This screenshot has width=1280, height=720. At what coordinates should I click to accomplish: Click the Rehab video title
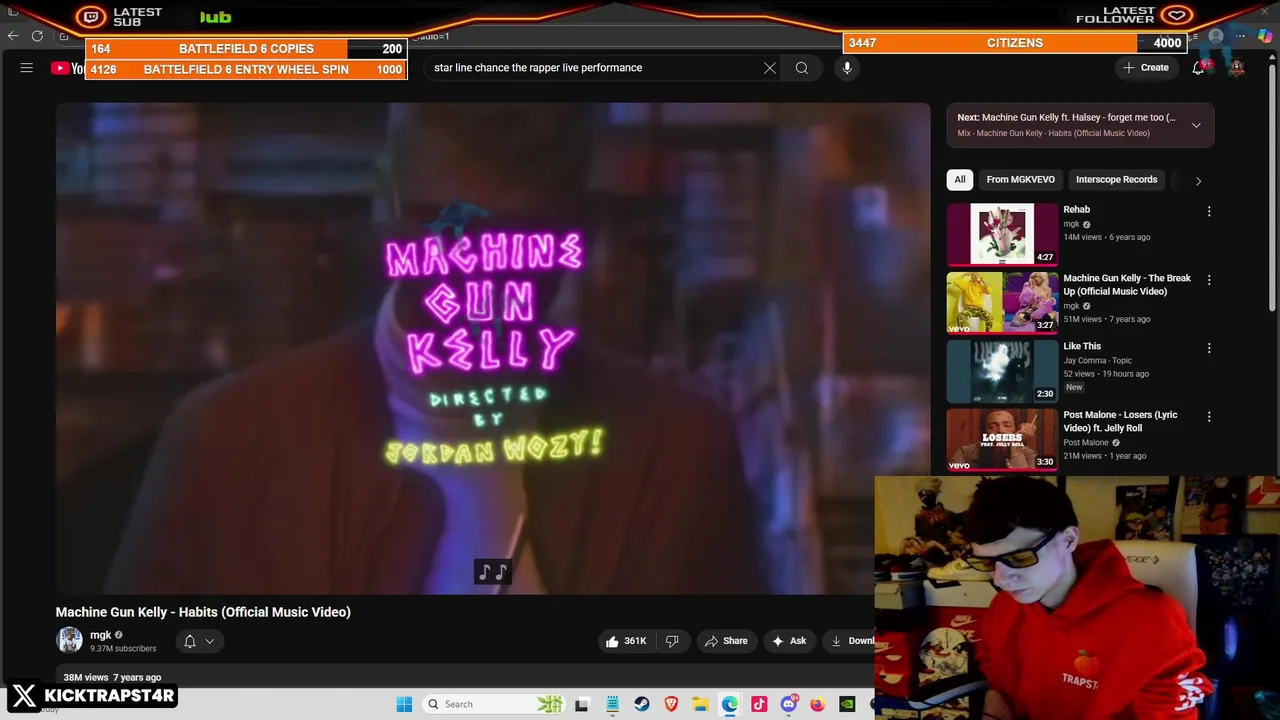pos(1076,210)
